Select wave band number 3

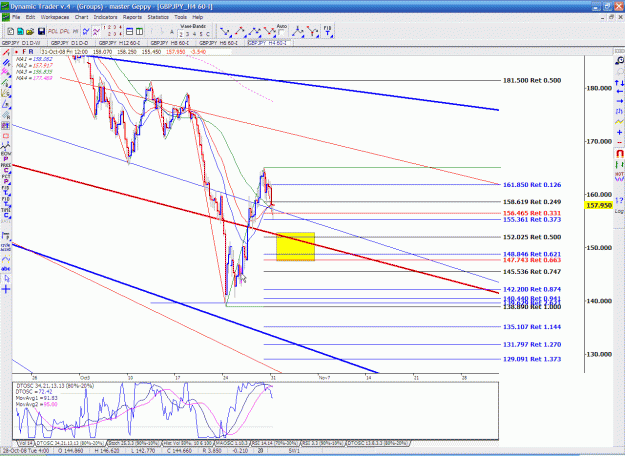[x=188, y=34]
